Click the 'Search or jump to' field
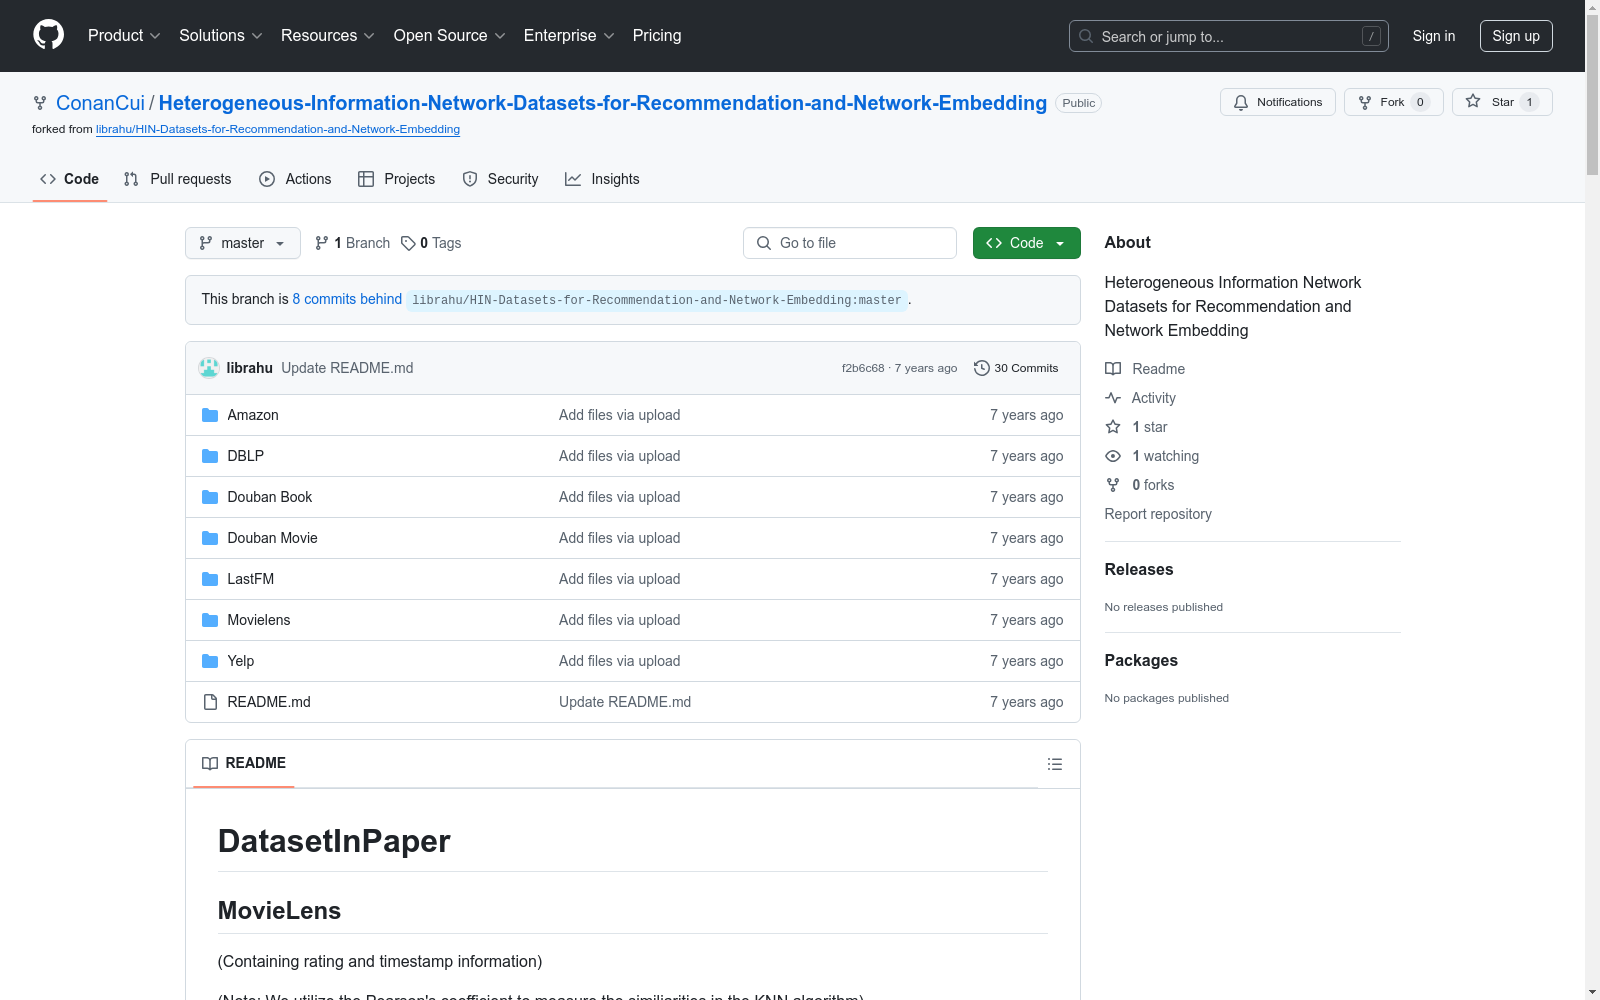 (1229, 36)
